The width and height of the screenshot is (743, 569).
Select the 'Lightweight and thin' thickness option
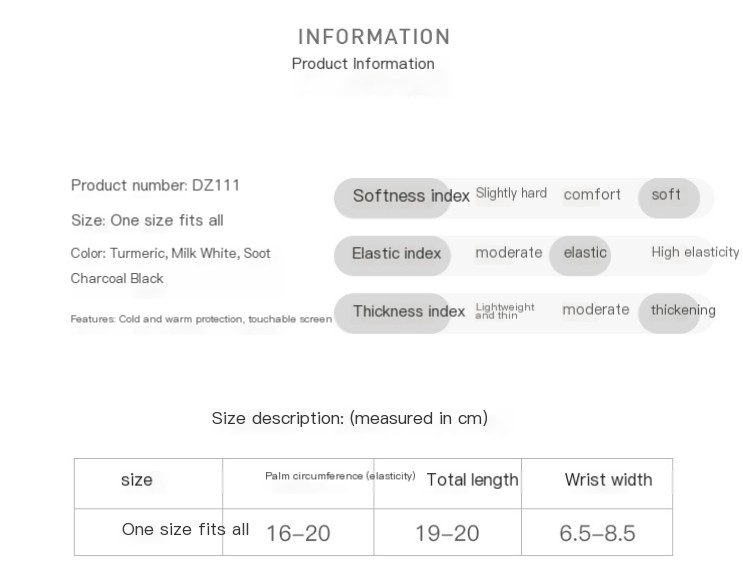(x=505, y=310)
